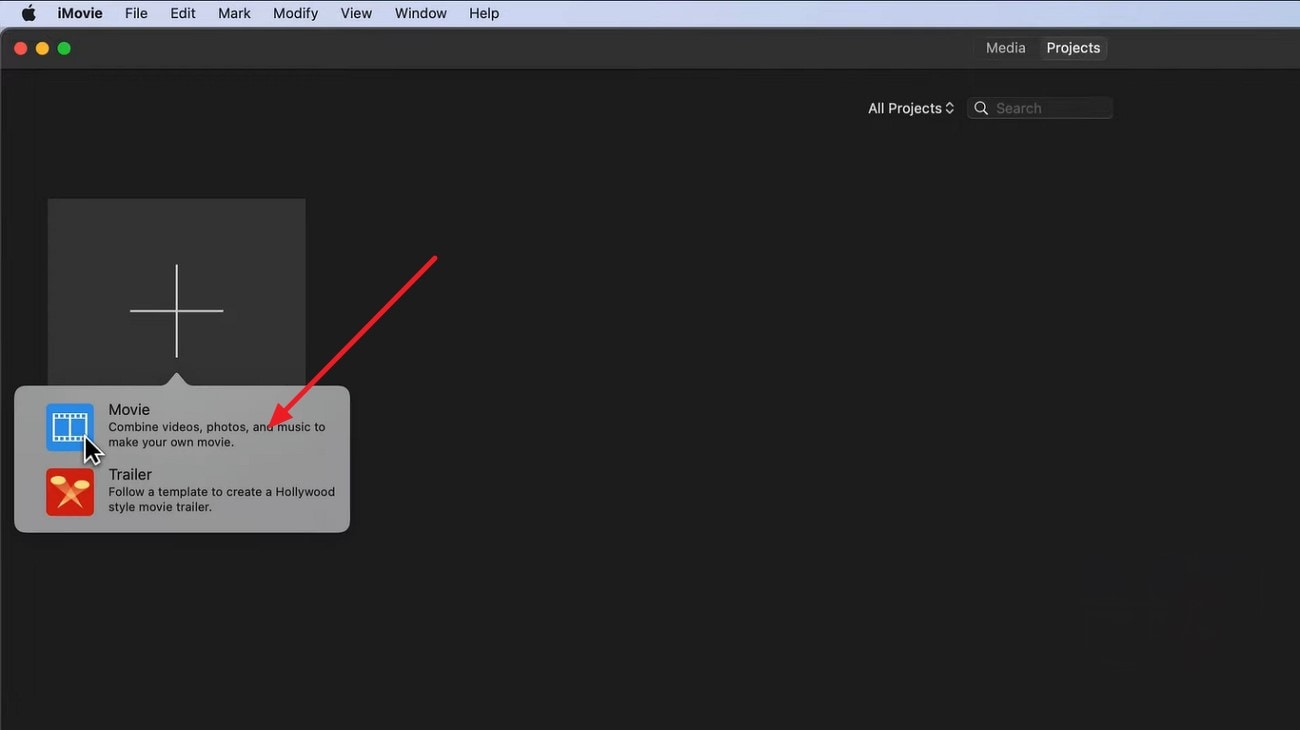Click the Create New plus tile
1300x730 pixels.
coord(177,294)
